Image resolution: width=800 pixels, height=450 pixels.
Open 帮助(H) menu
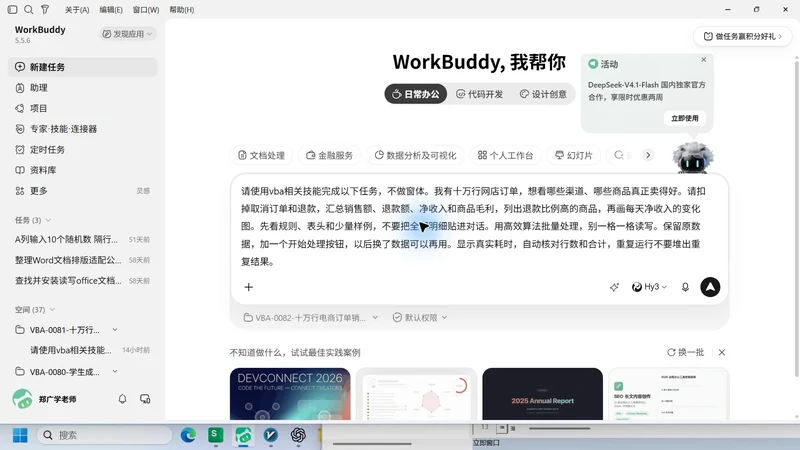coord(182,10)
